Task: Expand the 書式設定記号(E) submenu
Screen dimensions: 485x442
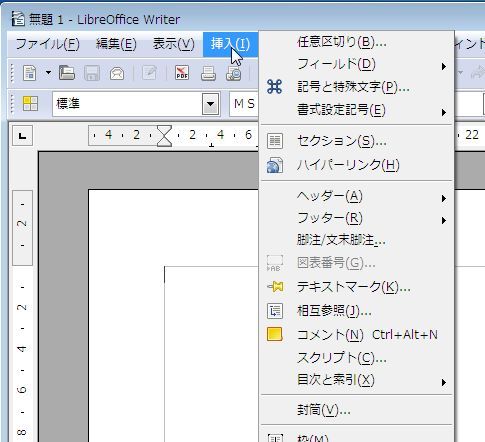Action: point(357,110)
